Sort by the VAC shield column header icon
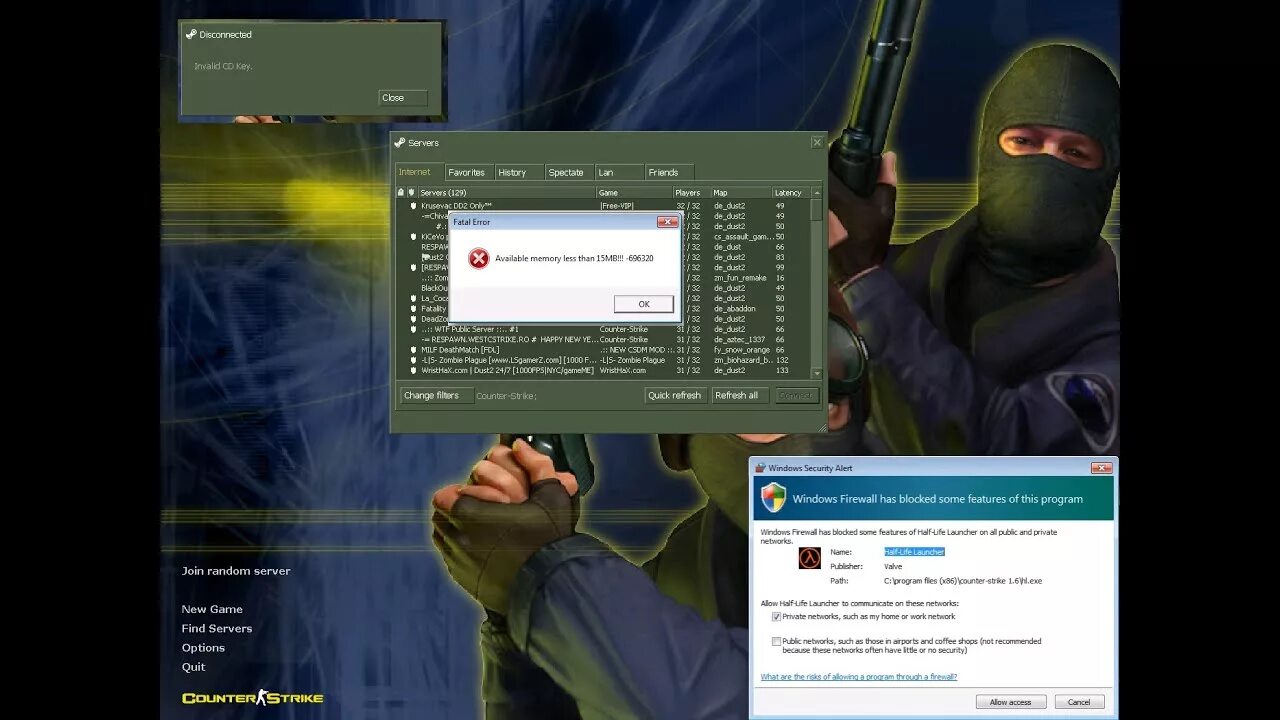This screenshot has width=1280, height=720. (x=412, y=192)
